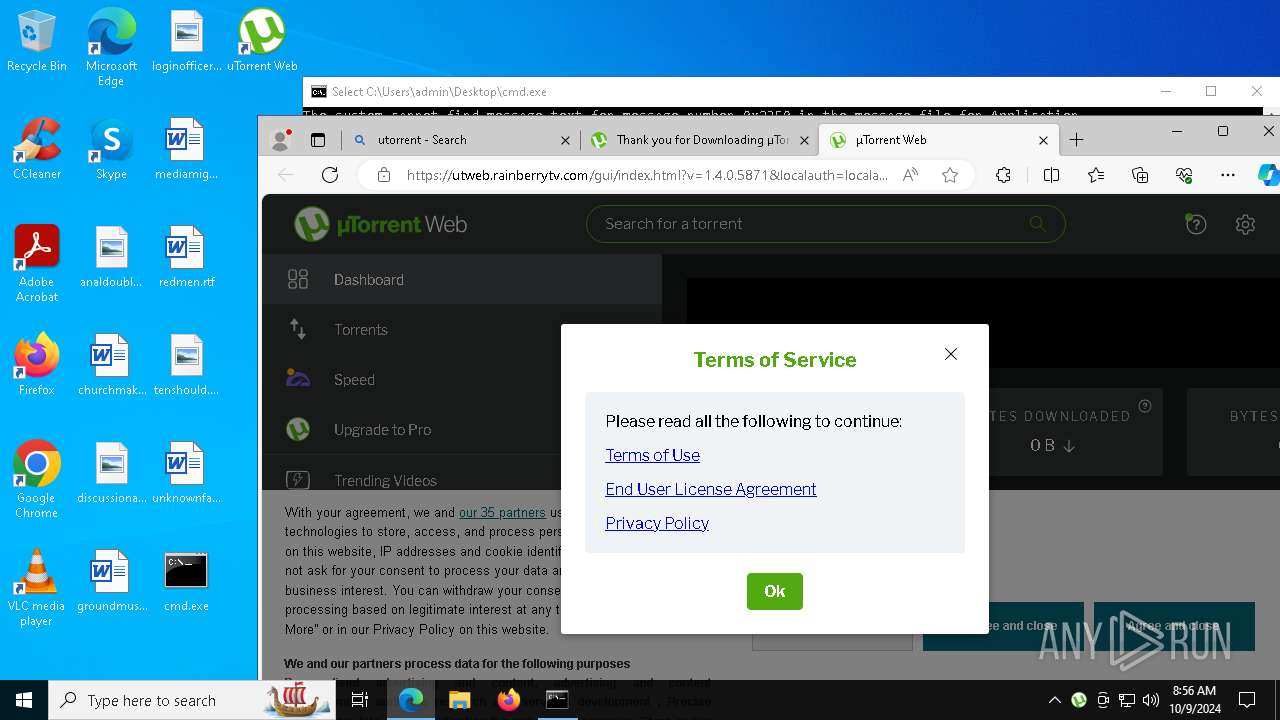This screenshot has width=1280, height=720.
Task: Click the Edge refresh page icon
Action: [x=330, y=175]
